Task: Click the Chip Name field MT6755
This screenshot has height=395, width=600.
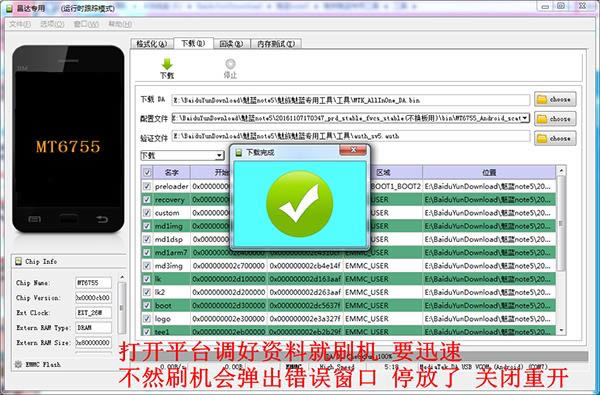Action: (93, 283)
